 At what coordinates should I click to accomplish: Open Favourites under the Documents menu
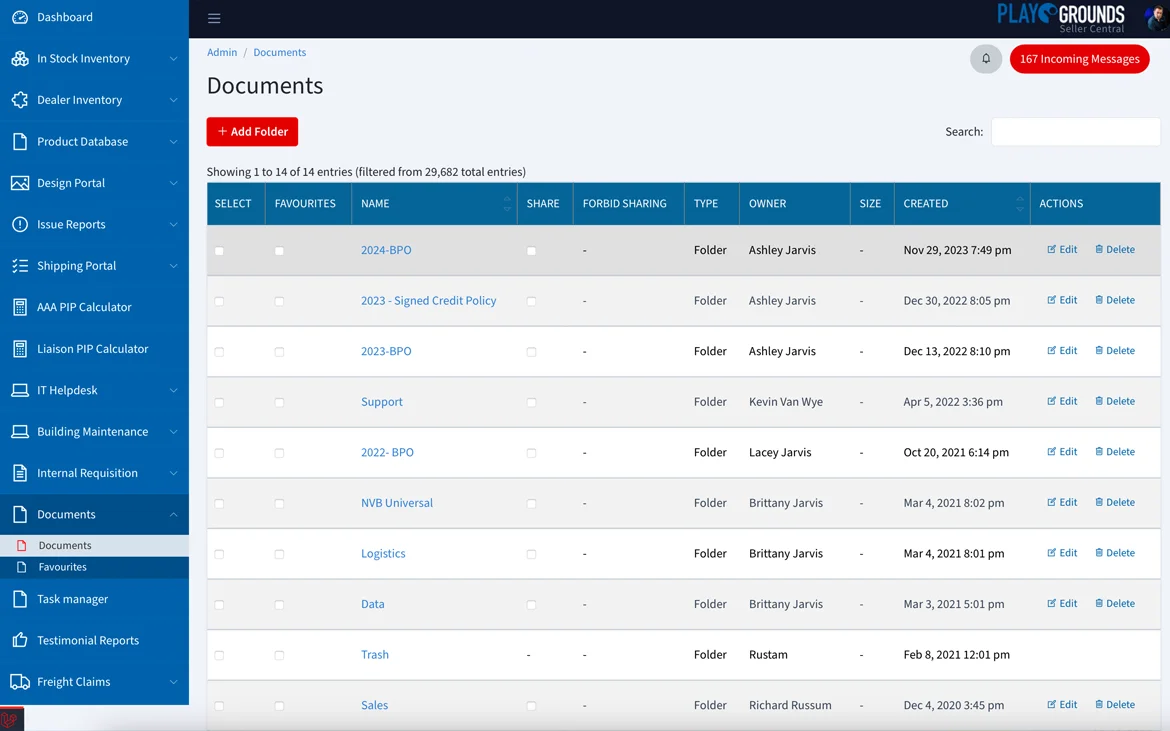[62, 567]
